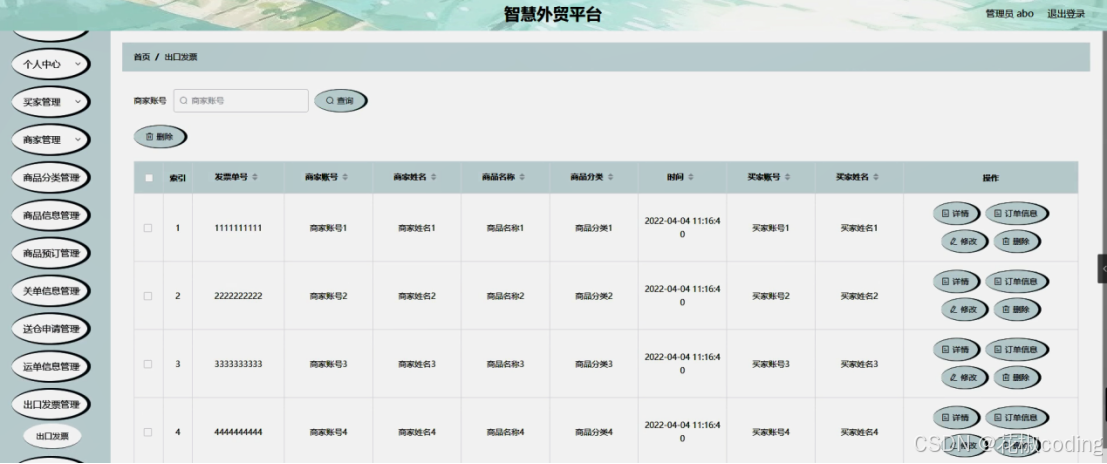Click cell 买家姓名3 in row 3
The width and height of the screenshot is (1107, 464).
coord(859,364)
